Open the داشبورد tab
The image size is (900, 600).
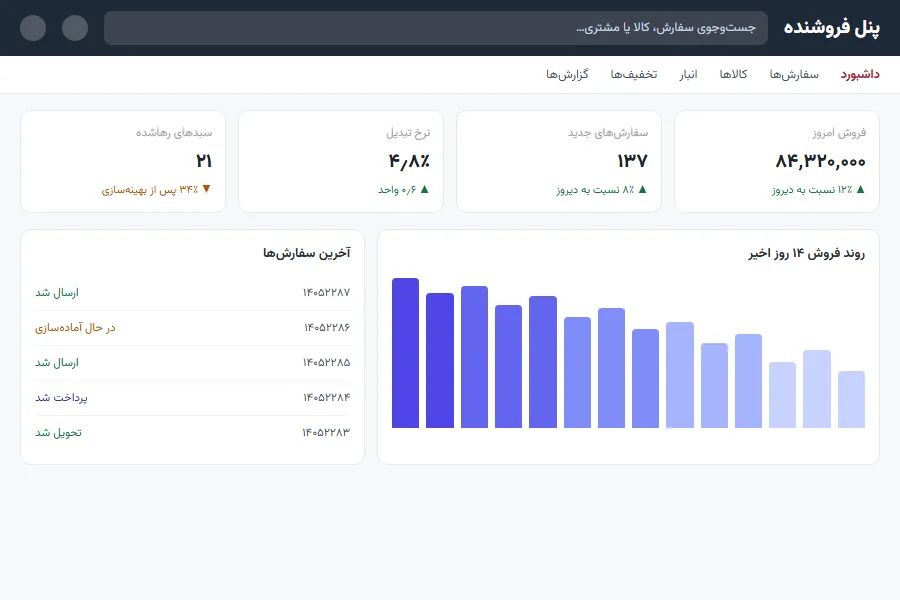click(x=860, y=74)
